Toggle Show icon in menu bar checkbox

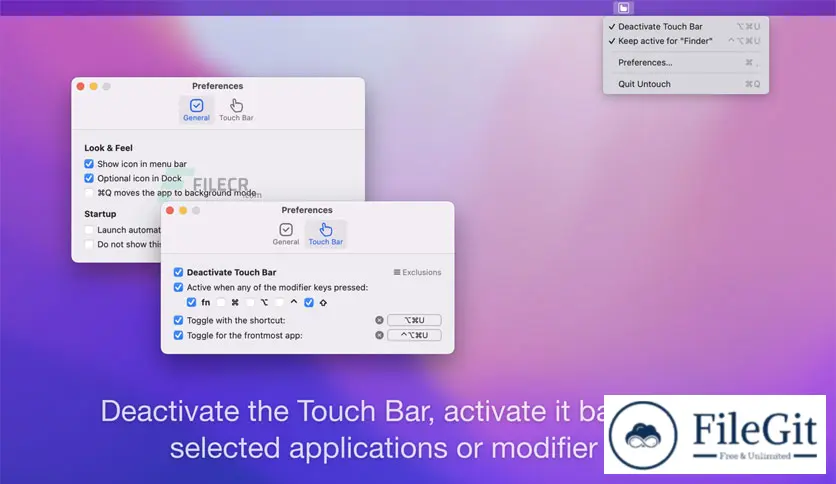click(x=89, y=164)
